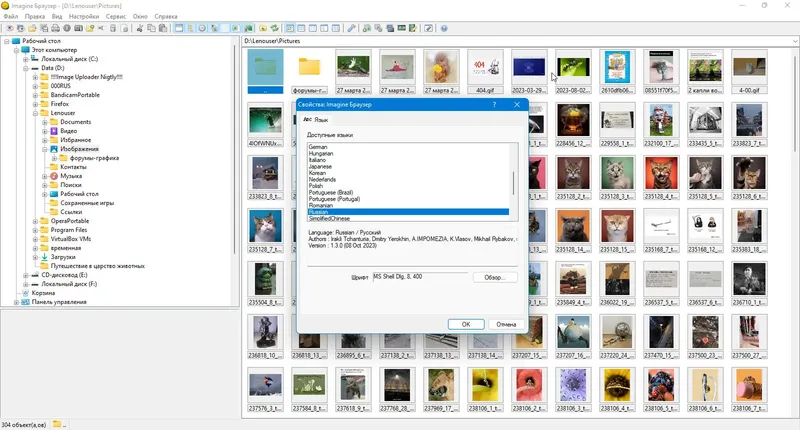Select the Музыка folder in tree
Screen dimensions: 800x430
(x=71, y=176)
